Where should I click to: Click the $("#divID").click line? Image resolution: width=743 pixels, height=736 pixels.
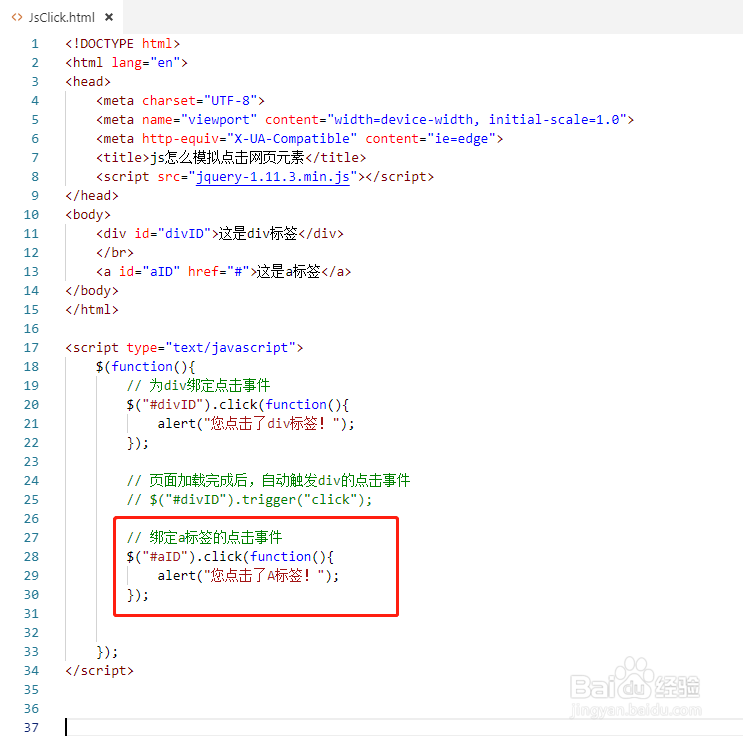point(238,405)
